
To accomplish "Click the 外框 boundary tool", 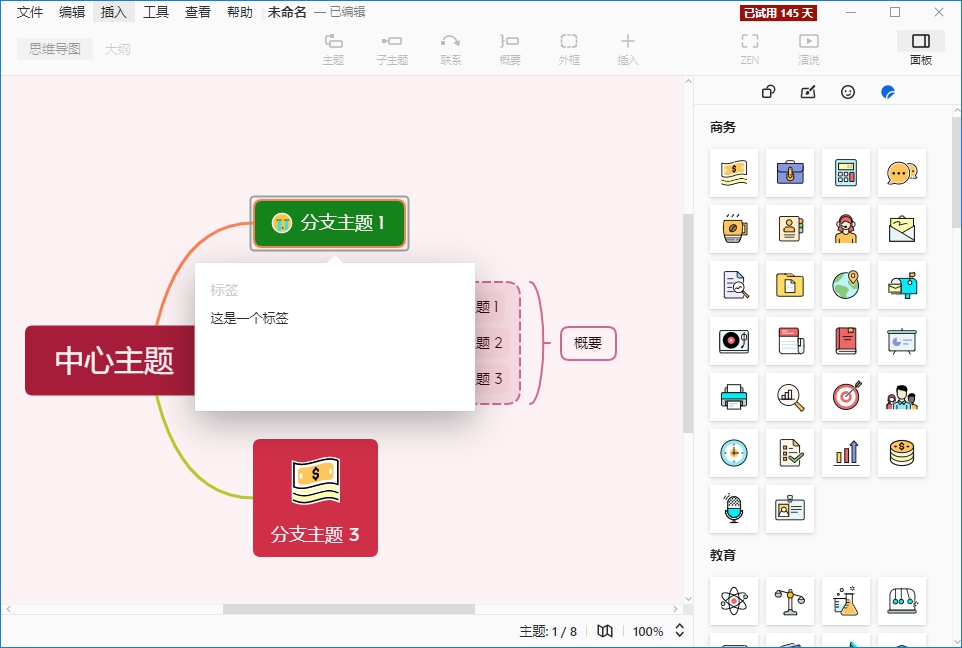I will [x=569, y=49].
